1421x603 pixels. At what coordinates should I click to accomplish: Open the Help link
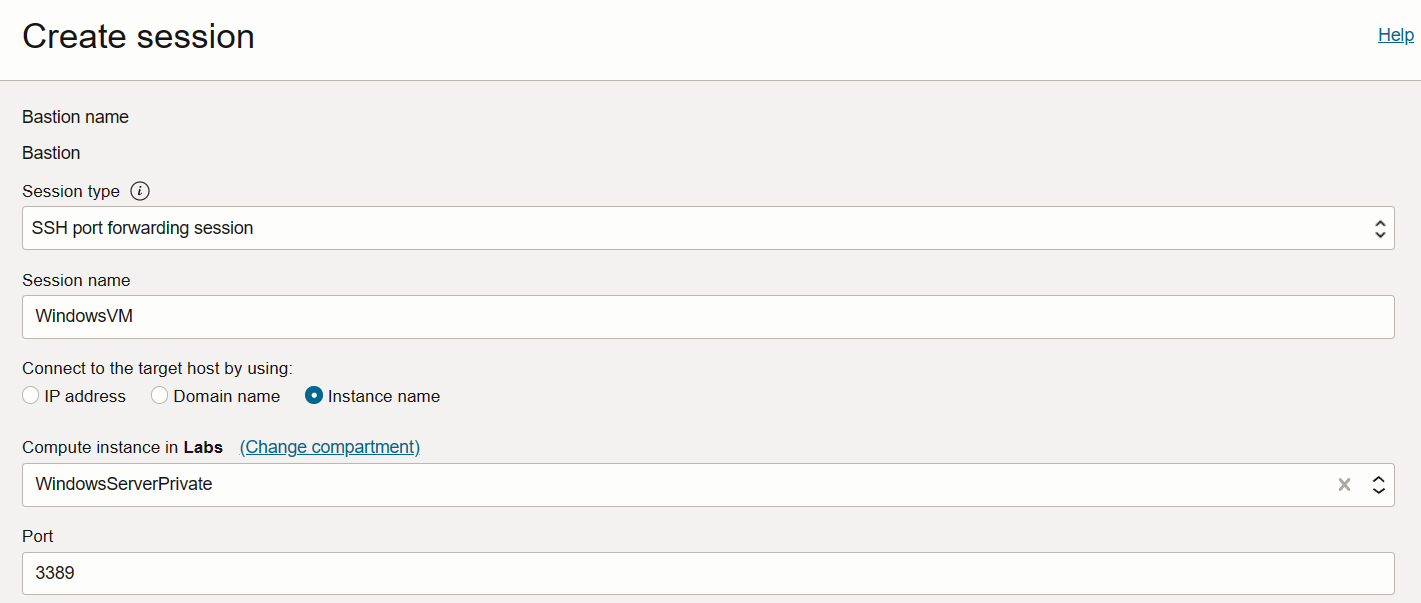coord(1395,34)
